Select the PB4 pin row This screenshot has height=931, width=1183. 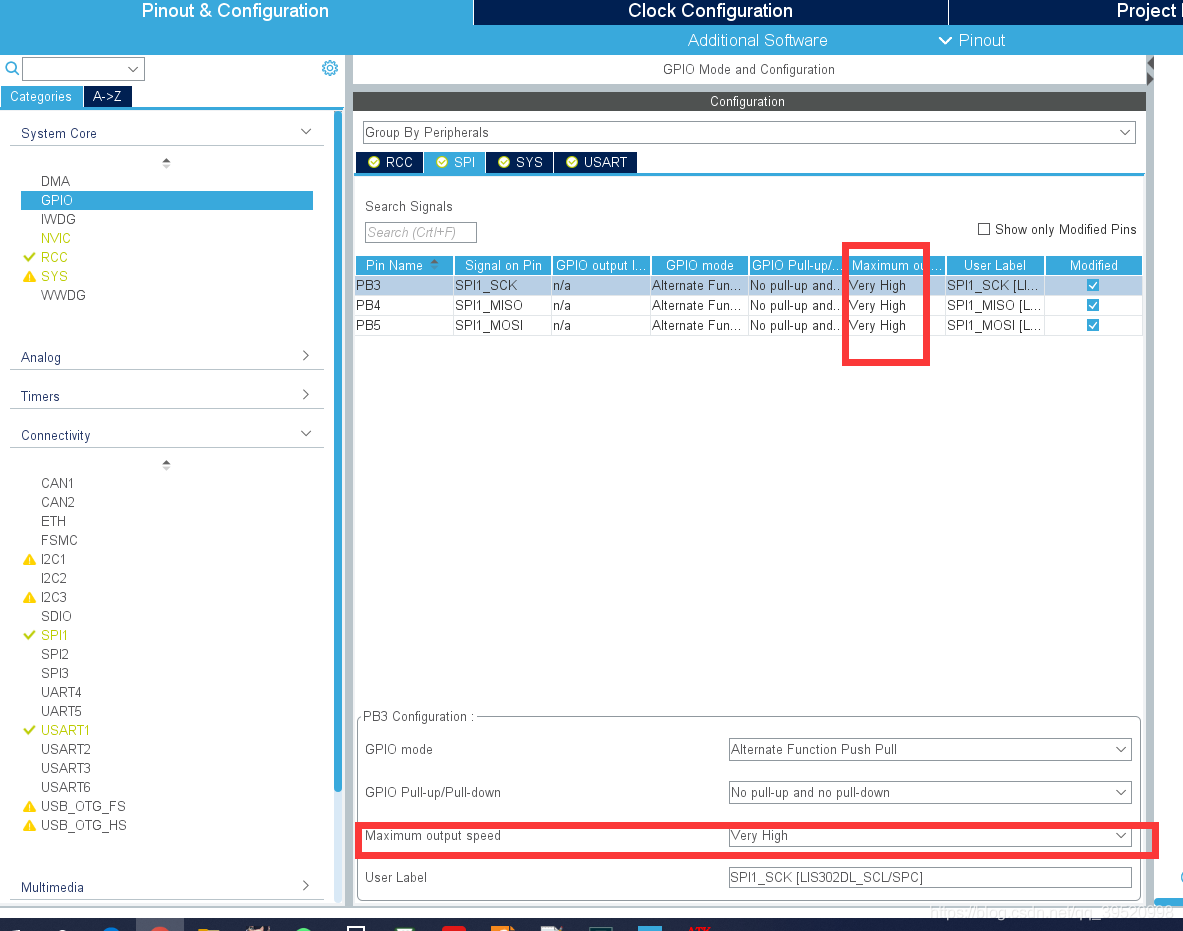click(x=748, y=306)
